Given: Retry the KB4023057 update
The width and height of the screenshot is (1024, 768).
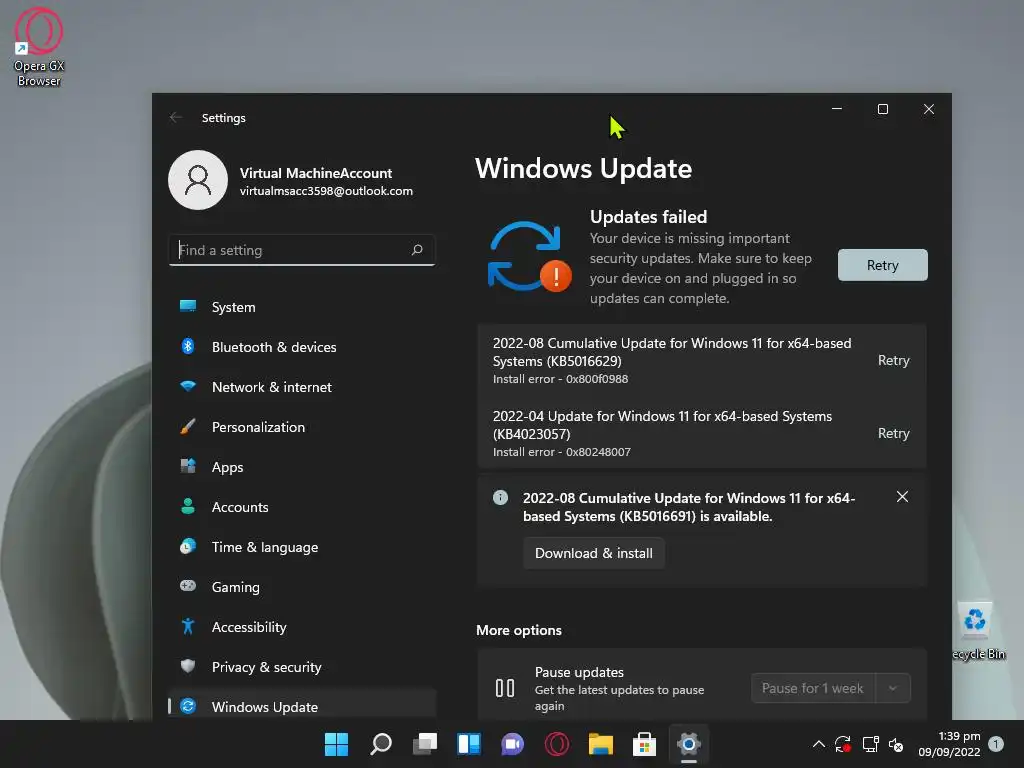Looking at the screenshot, I should pyautogui.click(x=893, y=433).
